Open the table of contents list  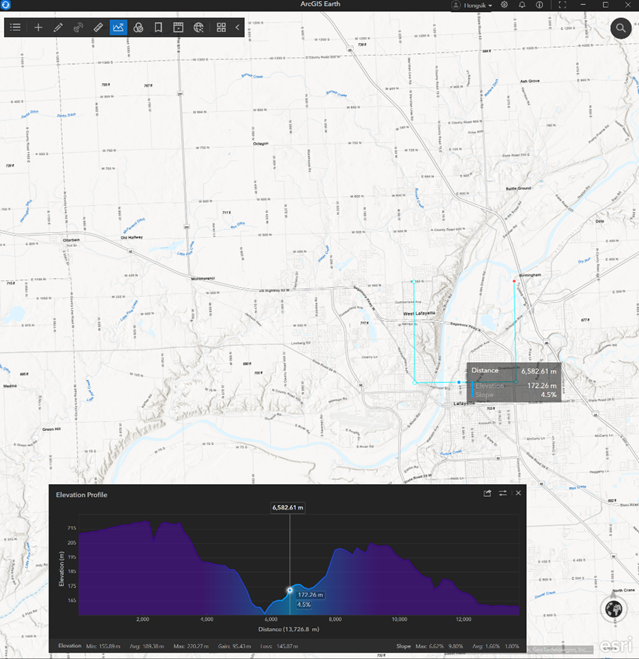[x=15, y=27]
